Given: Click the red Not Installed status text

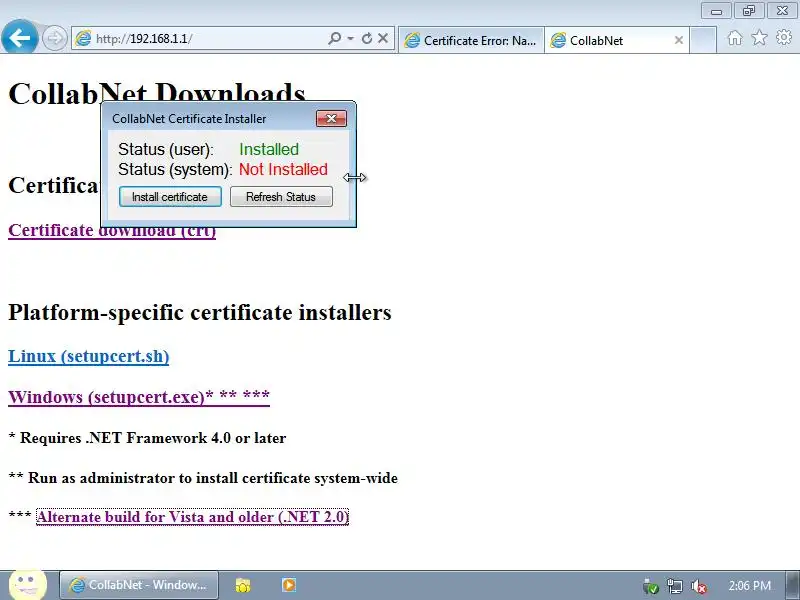Looking at the screenshot, I should click(x=283, y=169).
